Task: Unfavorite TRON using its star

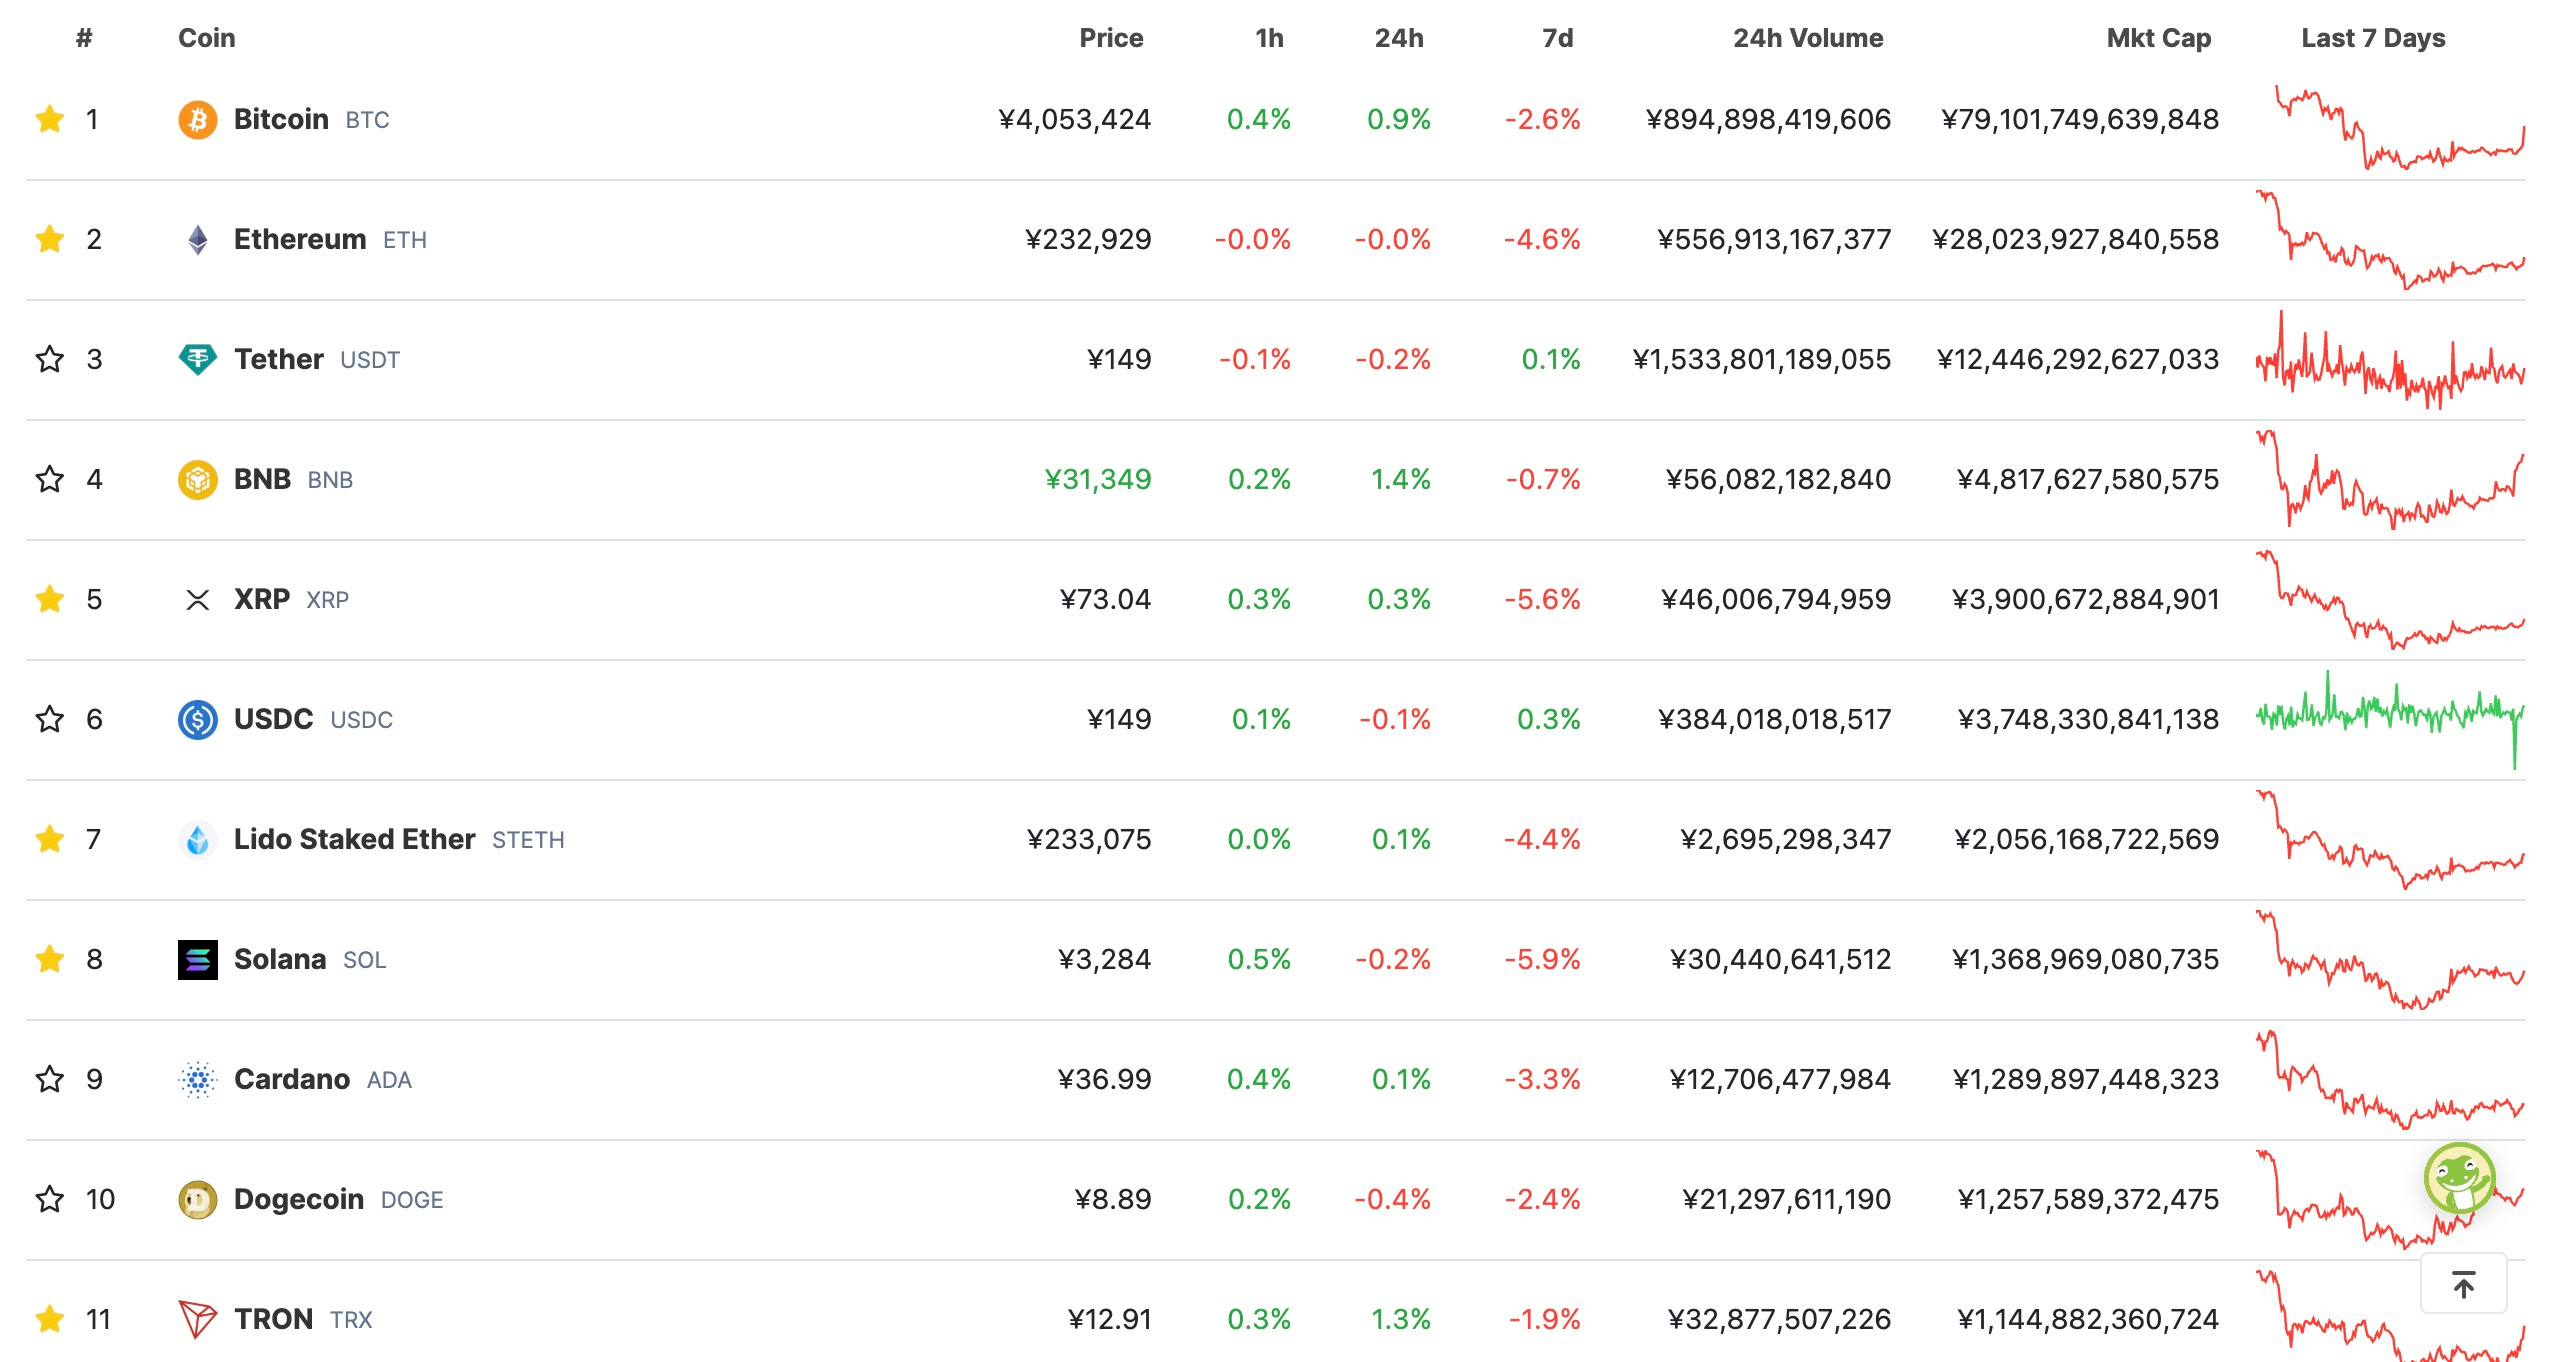Action: click(49, 1320)
